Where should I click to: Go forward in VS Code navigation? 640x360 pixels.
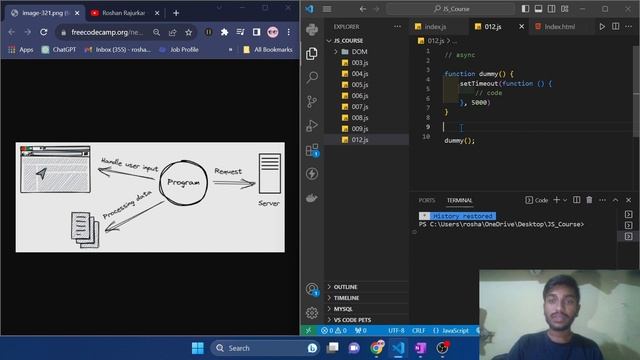tap(376, 9)
